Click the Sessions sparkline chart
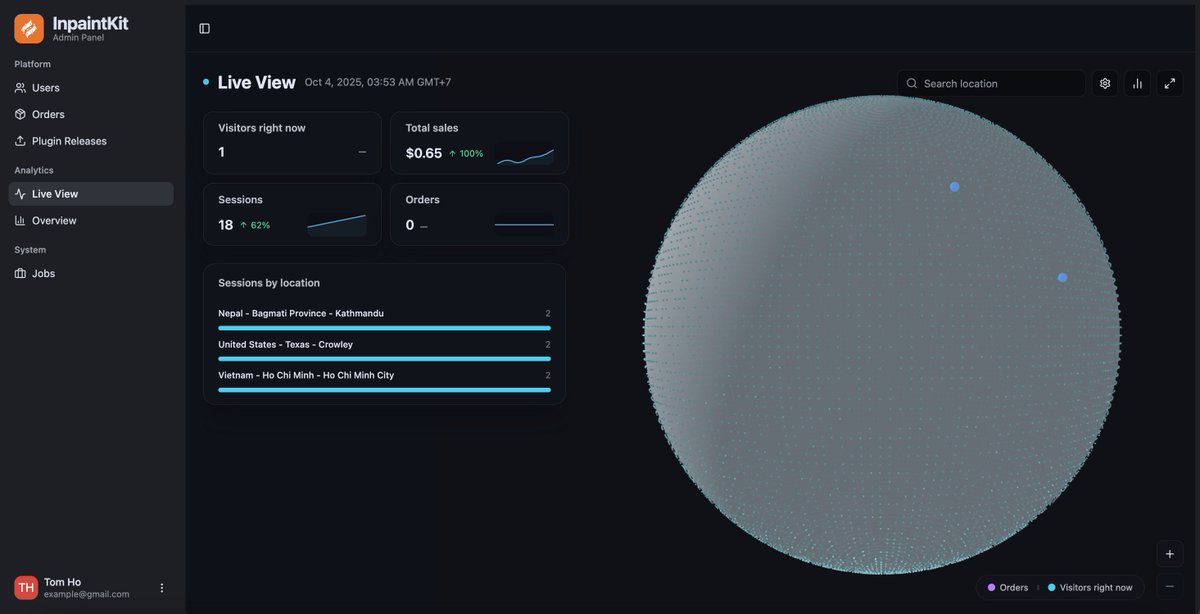 pyautogui.click(x=337, y=225)
